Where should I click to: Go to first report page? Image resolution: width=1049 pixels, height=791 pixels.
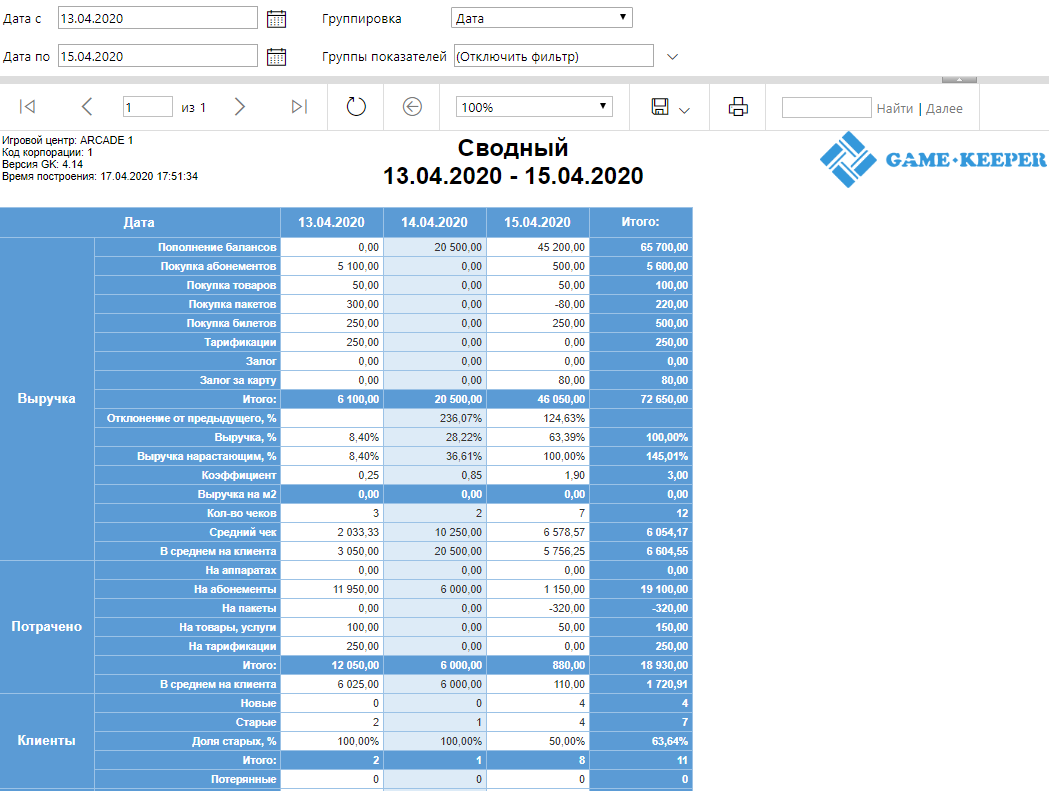27,106
